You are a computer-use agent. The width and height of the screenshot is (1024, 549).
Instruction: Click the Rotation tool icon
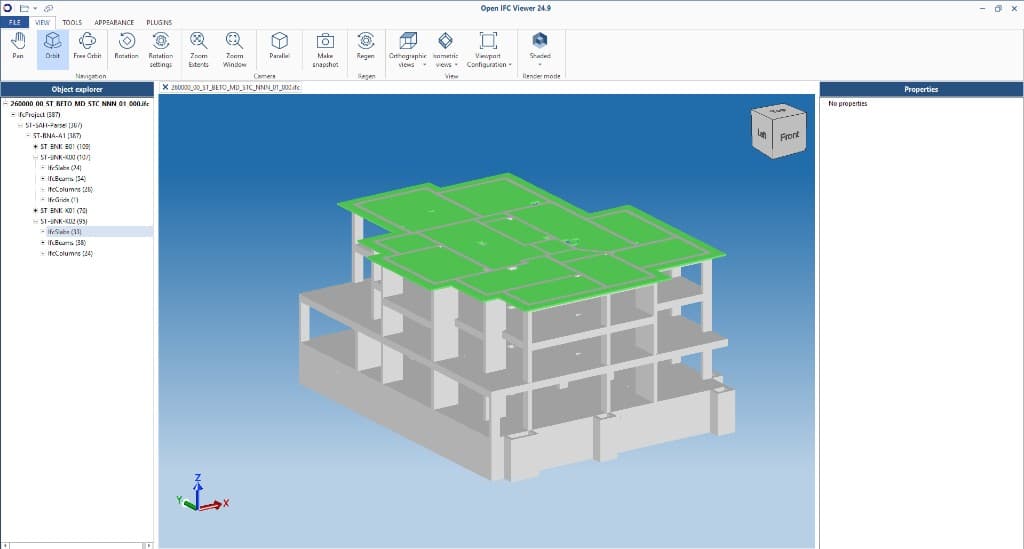coord(126,41)
